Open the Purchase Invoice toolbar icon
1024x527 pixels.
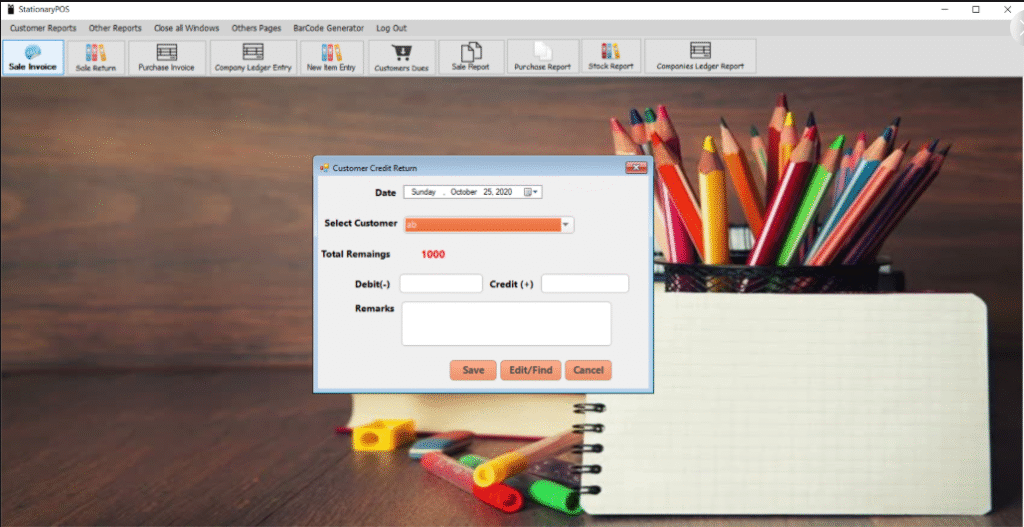click(167, 57)
